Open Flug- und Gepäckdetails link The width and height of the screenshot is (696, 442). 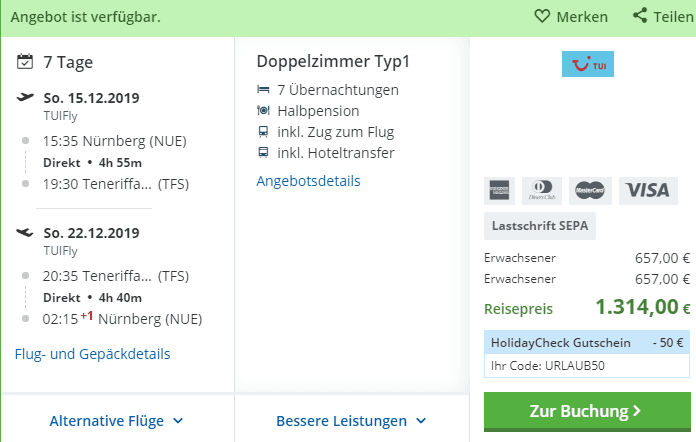tap(92, 354)
